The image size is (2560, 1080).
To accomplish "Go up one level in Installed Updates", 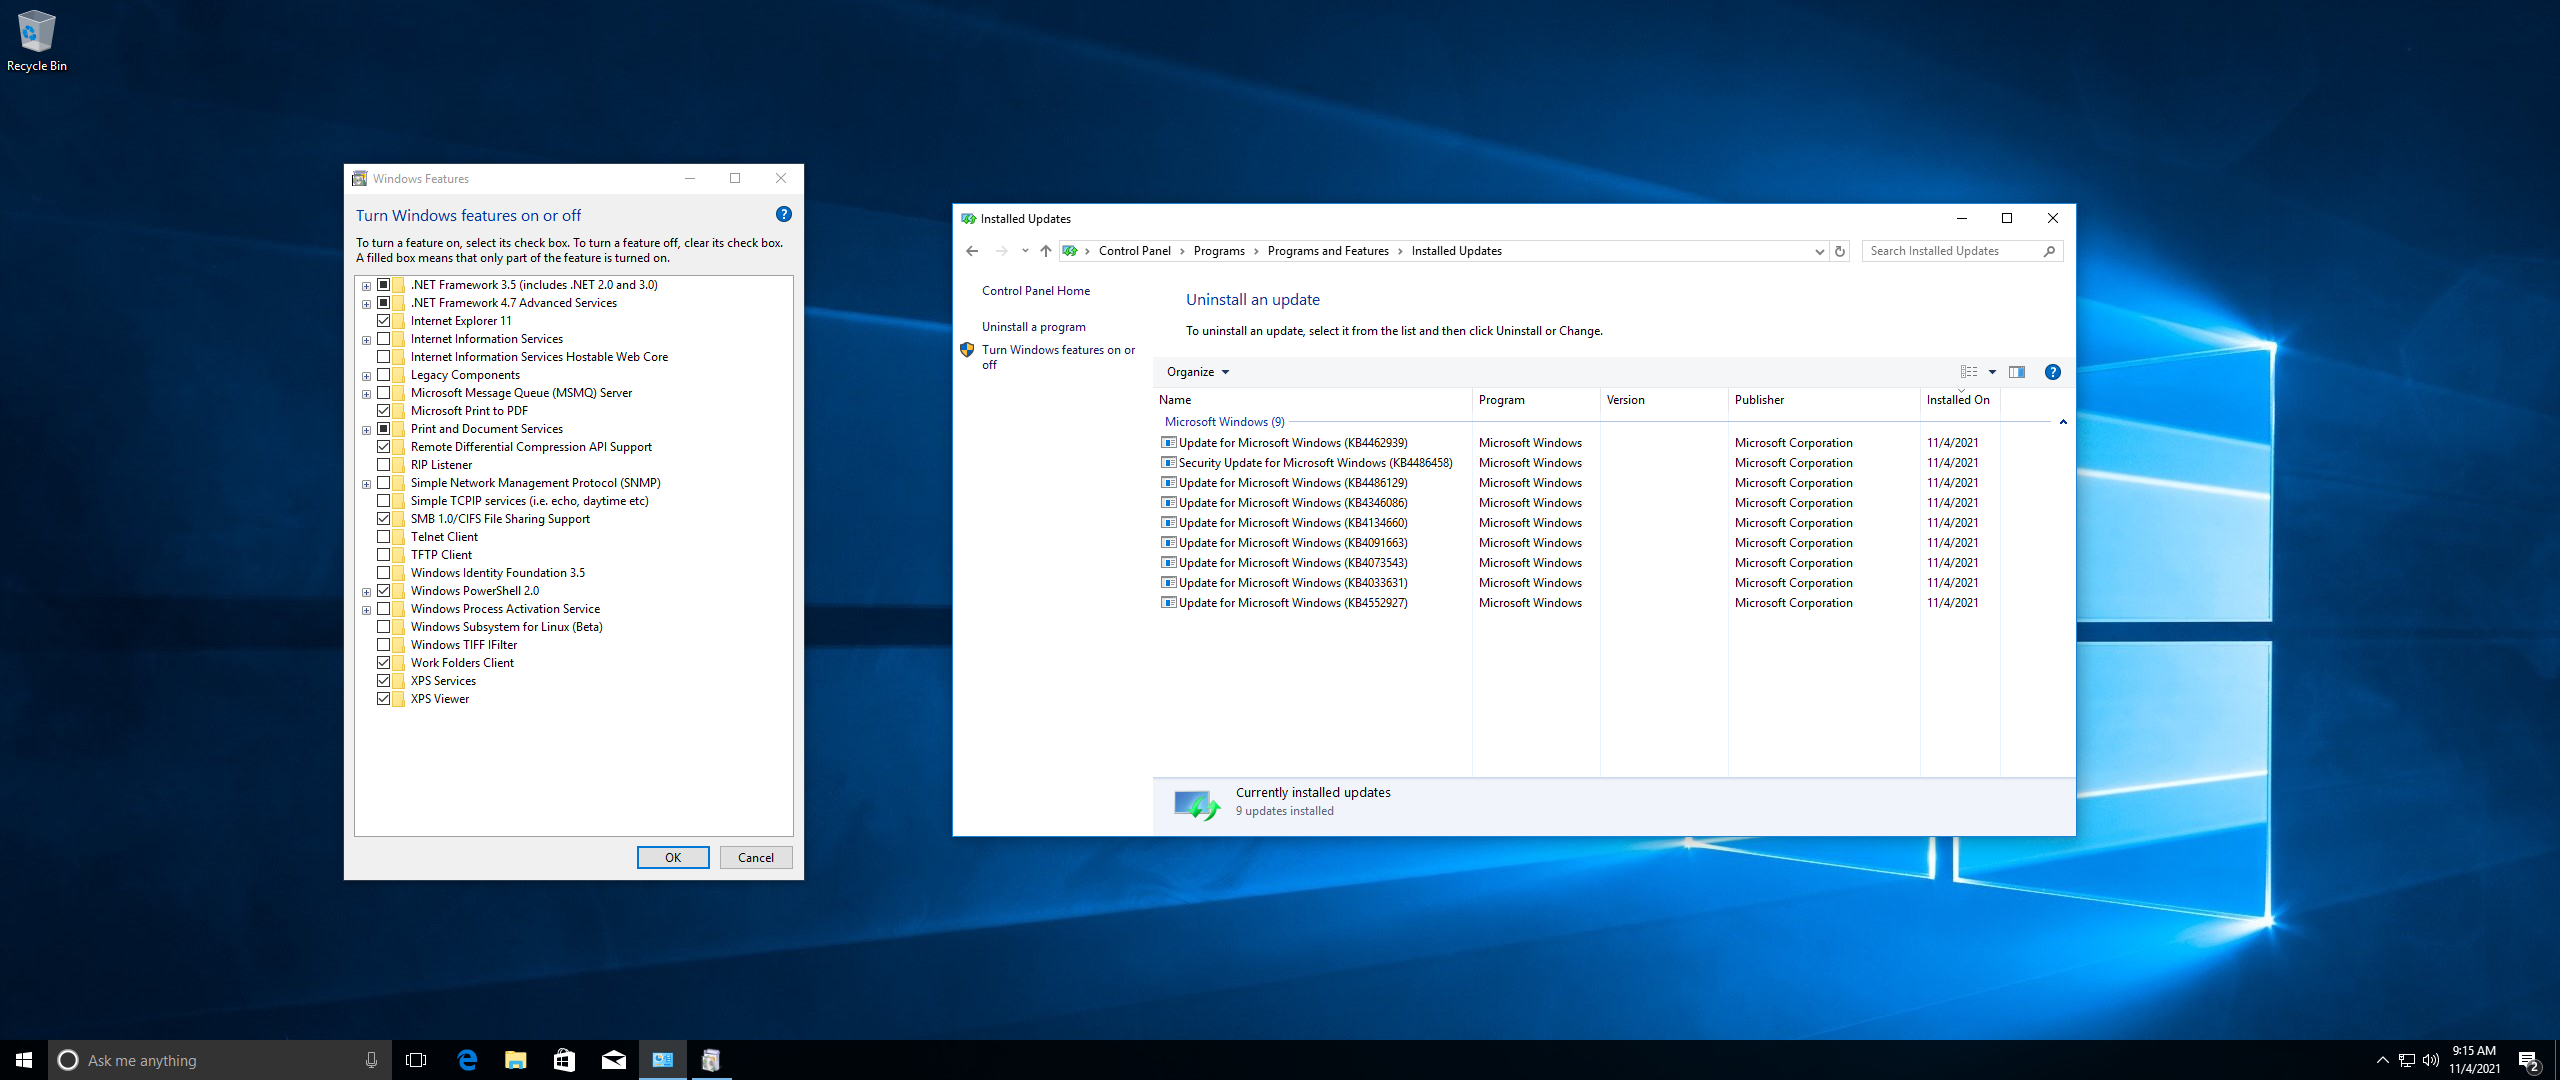I will point(1046,251).
